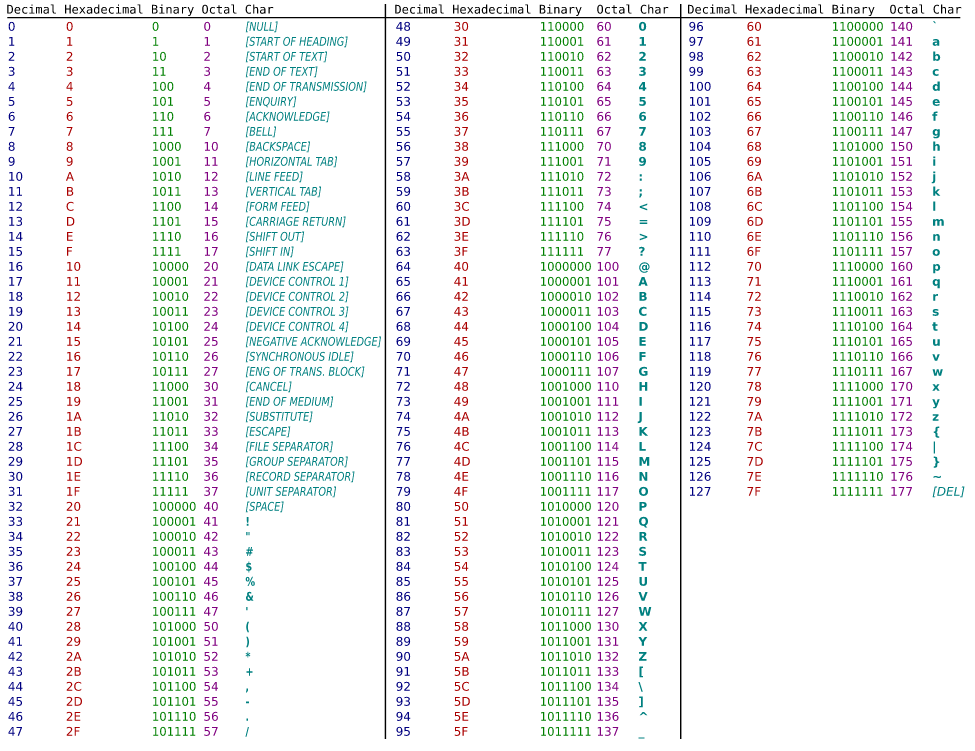This screenshot has height=751, width=975.
Task: Select octal value 177
Action: click(x=901, y=492)
